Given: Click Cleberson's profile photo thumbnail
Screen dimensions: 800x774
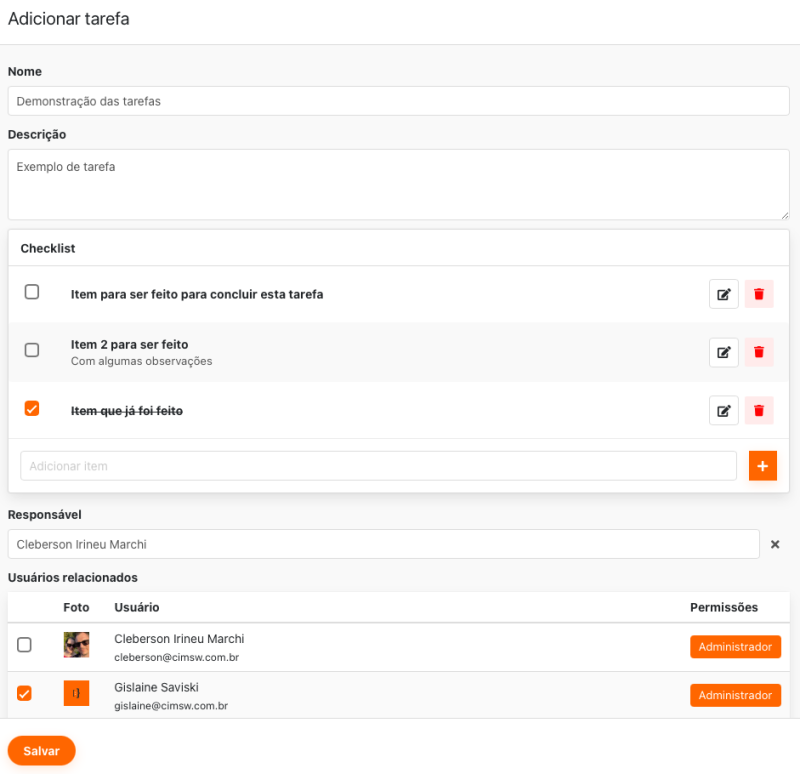Looking at the screenshot, I should (77, 645).
